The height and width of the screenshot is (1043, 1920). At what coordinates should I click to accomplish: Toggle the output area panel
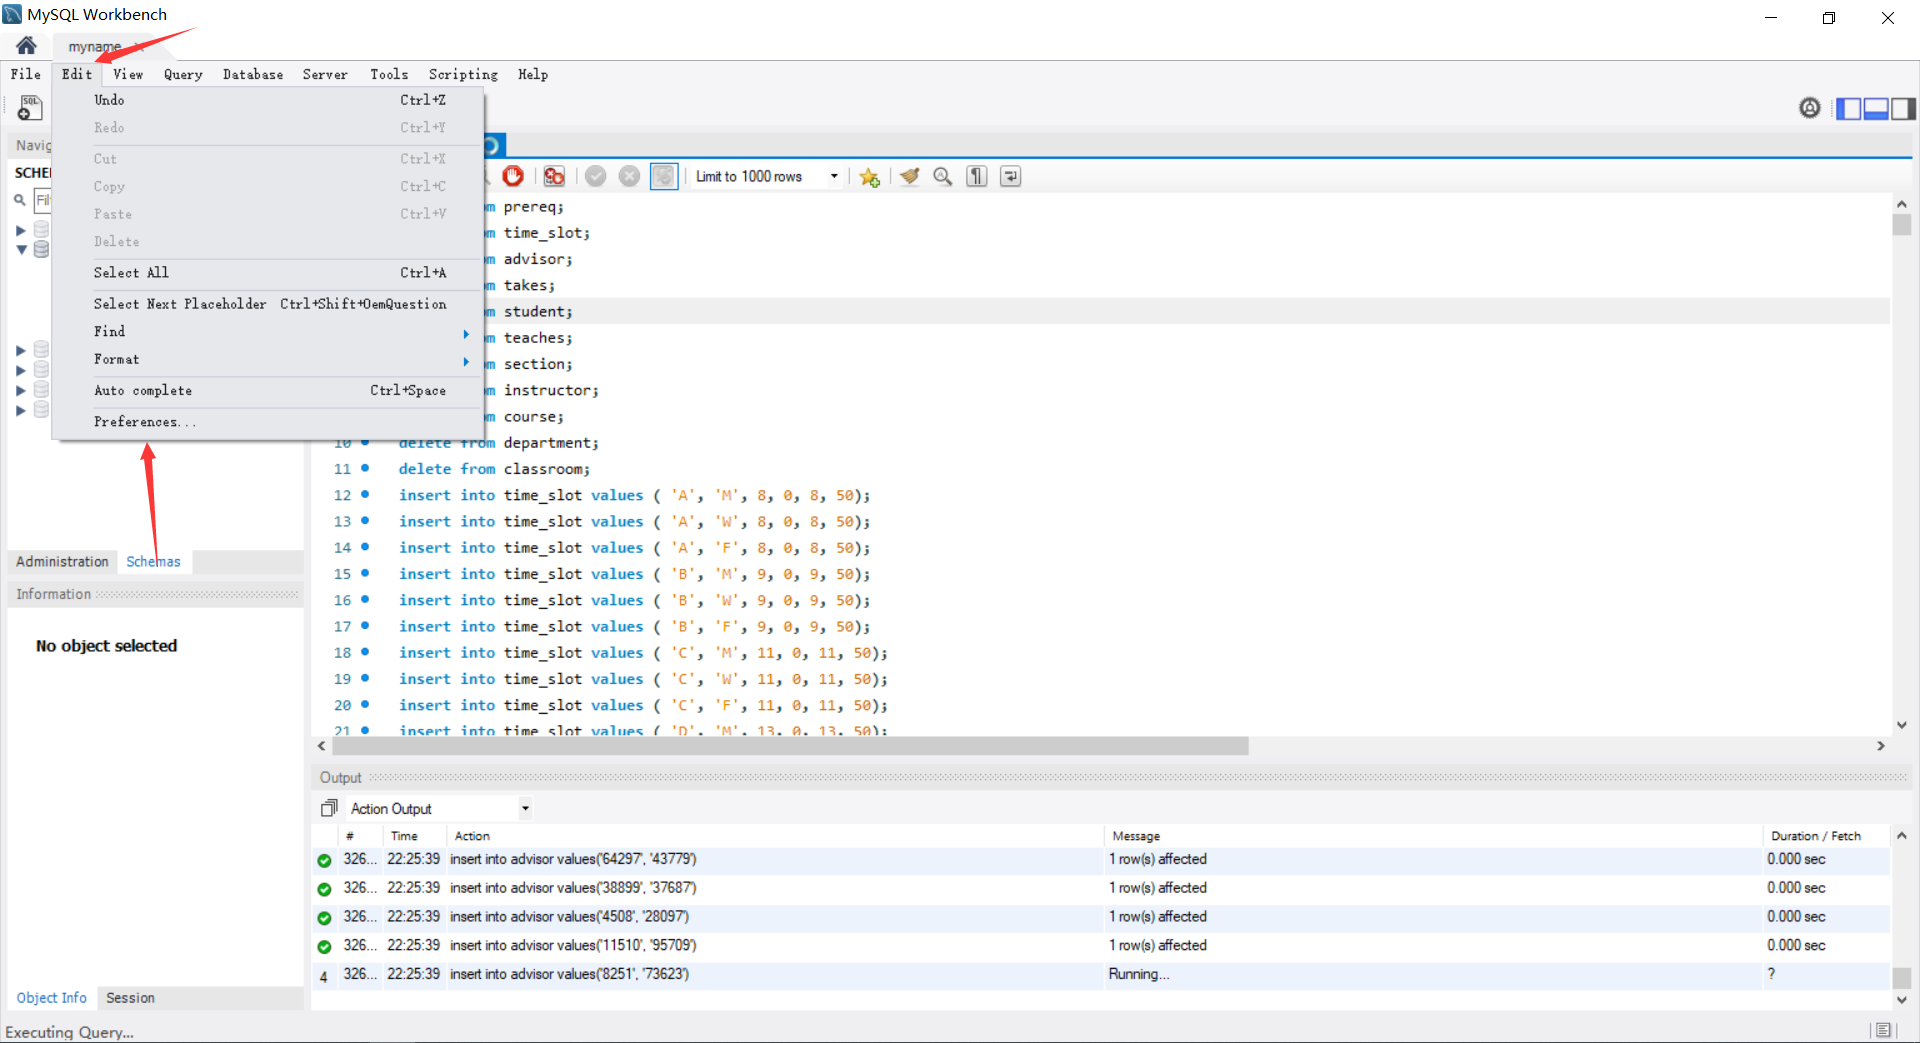[x=1875, y=108]
